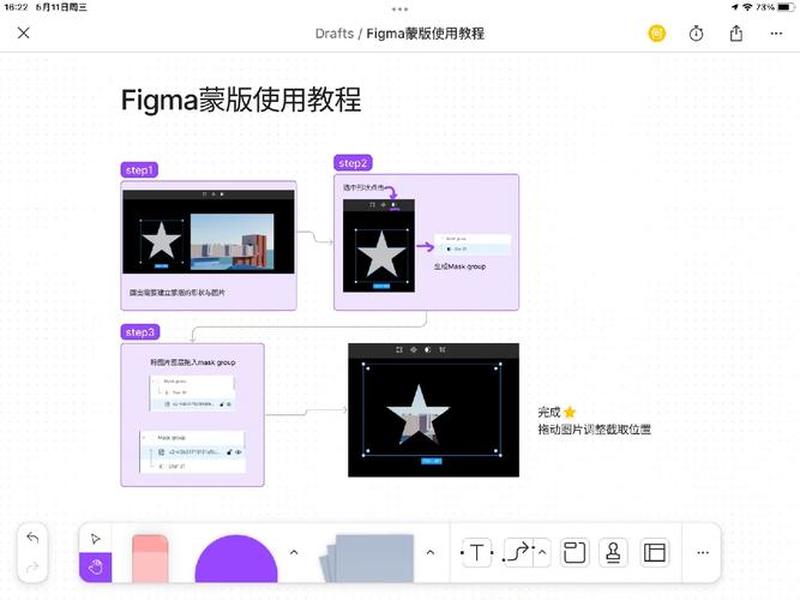Select the purple hand tool
The width and height of the screenshot is (800, 600).
(x=95, y=567)
